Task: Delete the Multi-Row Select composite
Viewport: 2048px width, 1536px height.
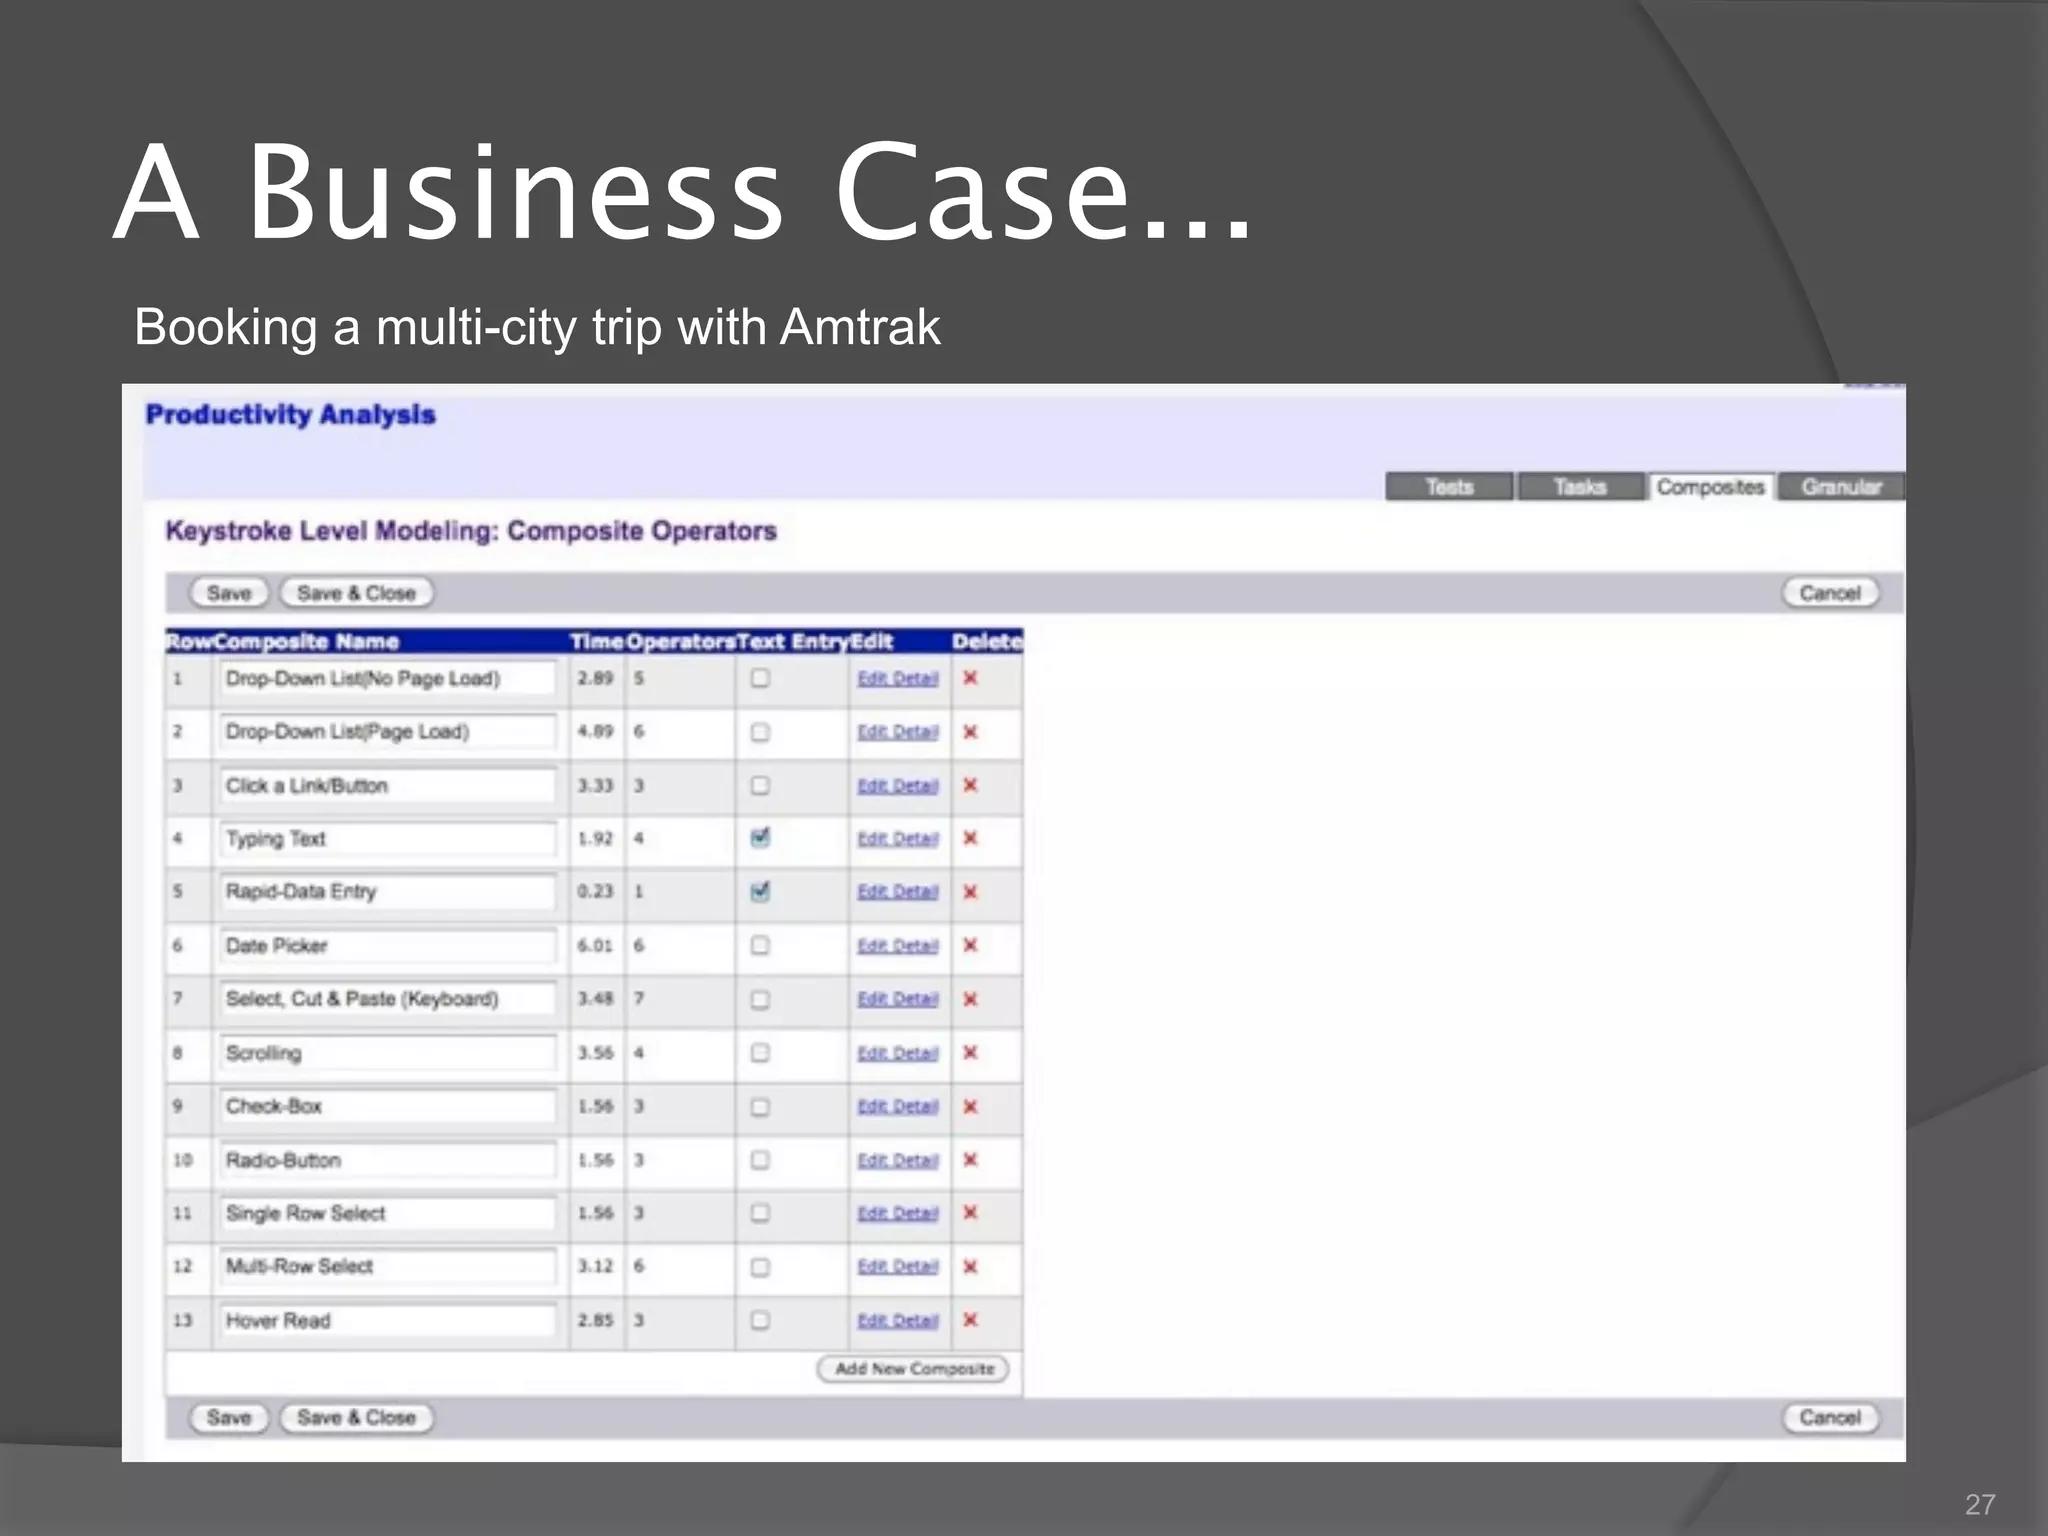Action: coord(969,1267)
